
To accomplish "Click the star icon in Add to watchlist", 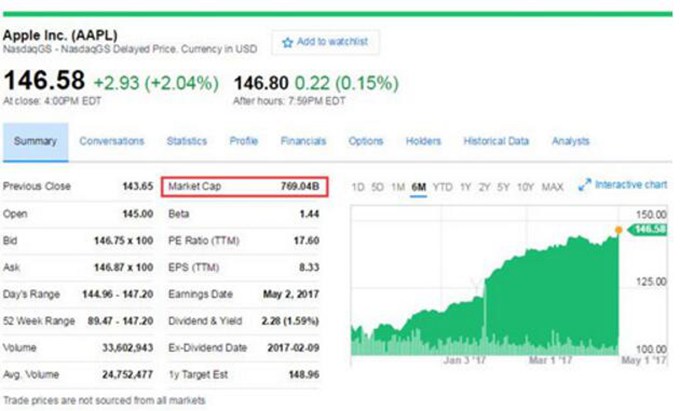I will [288, 42].
